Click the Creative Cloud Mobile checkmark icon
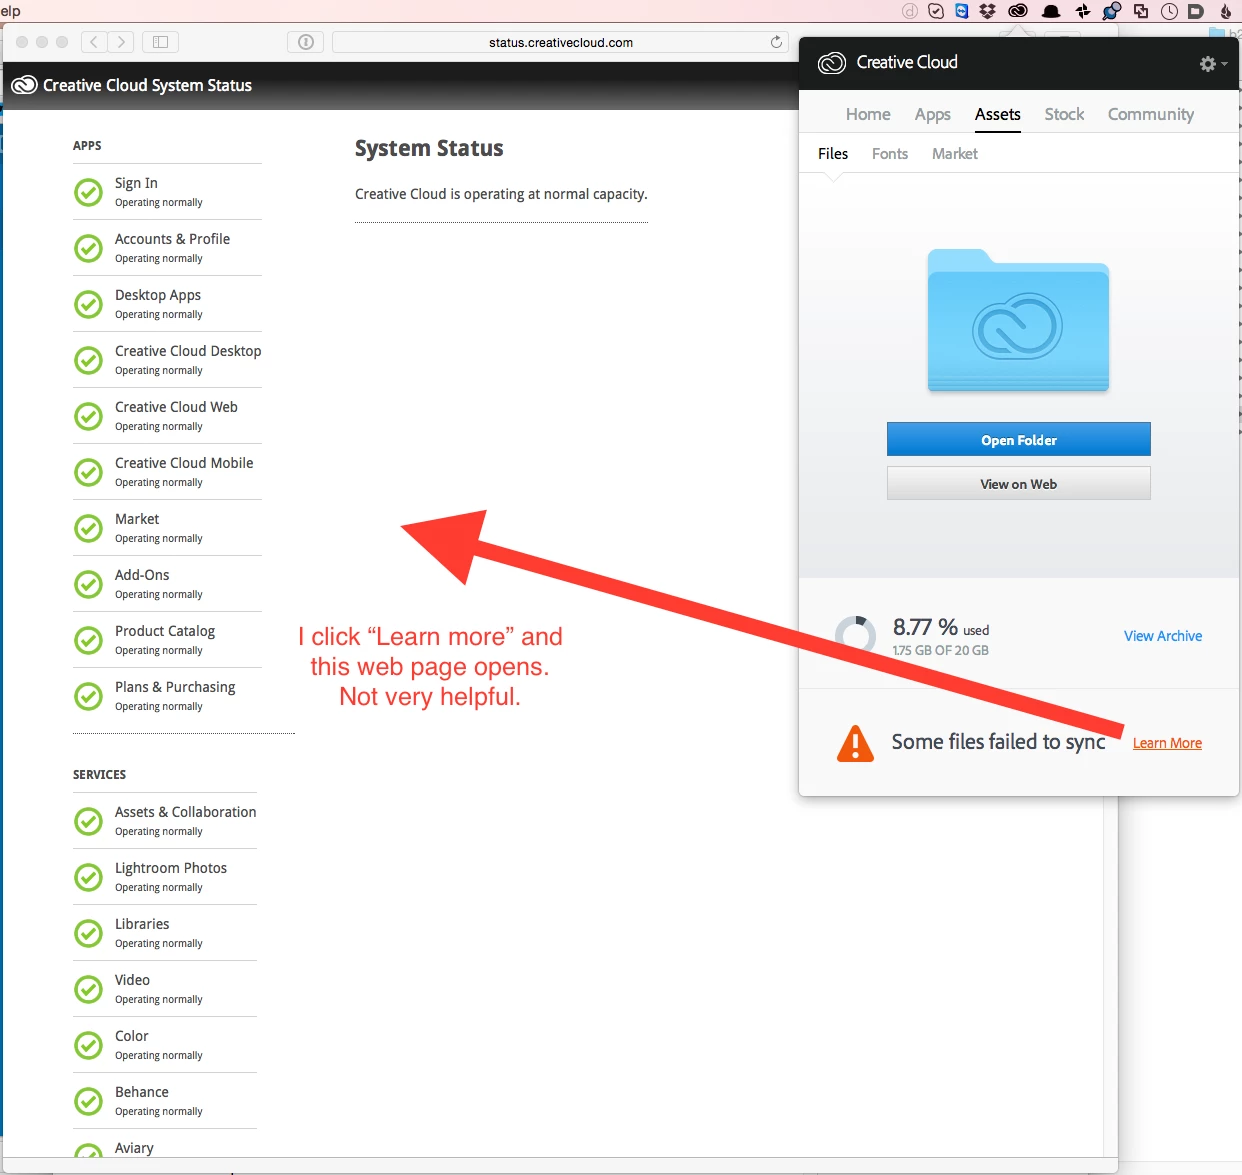 pos(89,472)
